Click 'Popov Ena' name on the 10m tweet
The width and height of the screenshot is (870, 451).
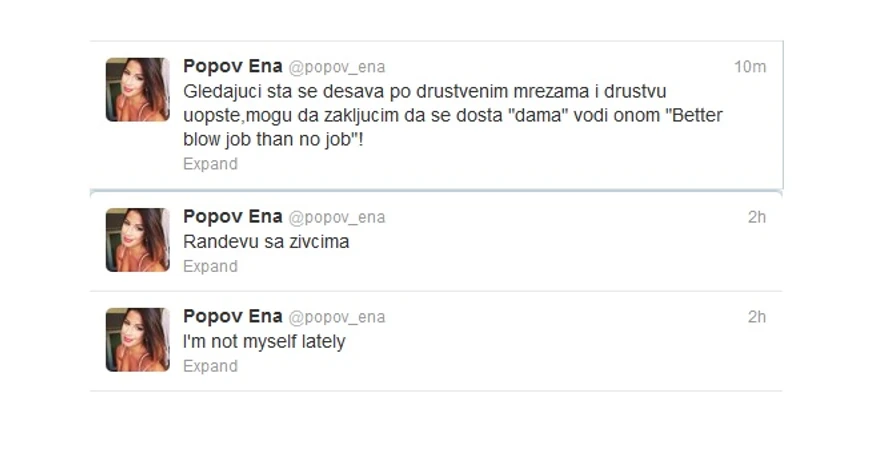pos(232,66)
